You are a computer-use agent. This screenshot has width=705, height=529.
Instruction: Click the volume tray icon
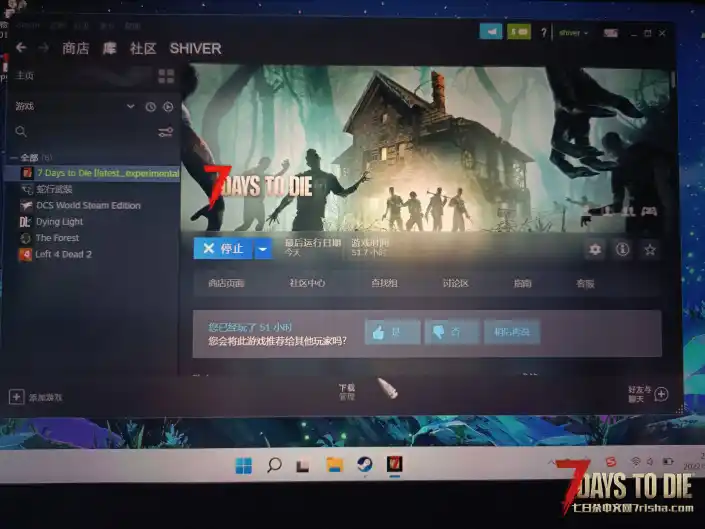pyautogui.click(x=650, y=462)
